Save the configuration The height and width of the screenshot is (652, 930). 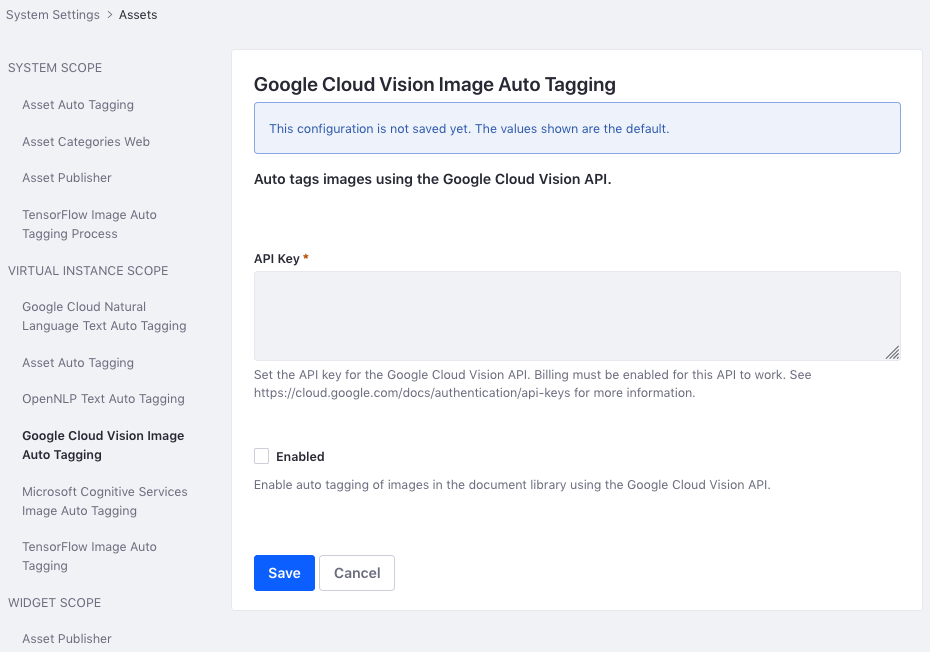pyautogui.click(x=284, y=573)
